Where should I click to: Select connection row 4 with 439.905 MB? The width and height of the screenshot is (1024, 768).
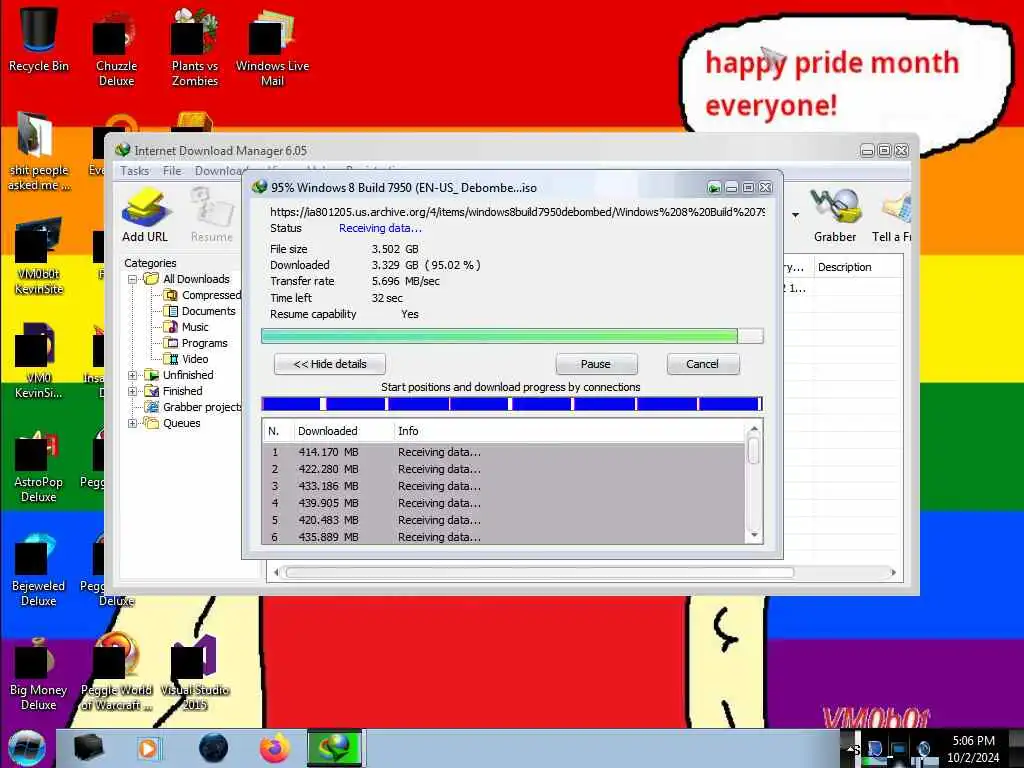[503, 504]
